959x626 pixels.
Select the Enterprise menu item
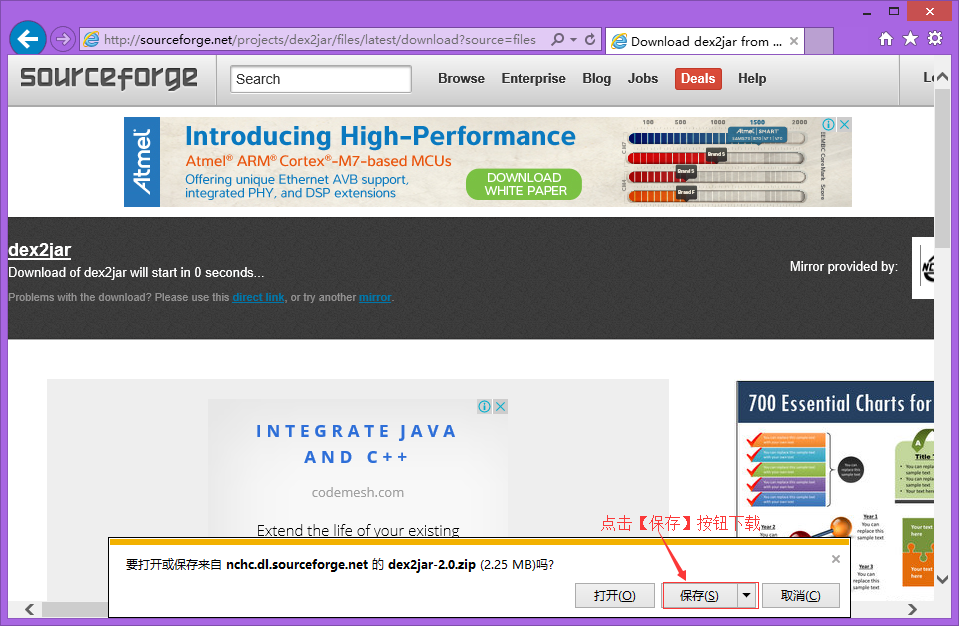[x=533, y=78]
